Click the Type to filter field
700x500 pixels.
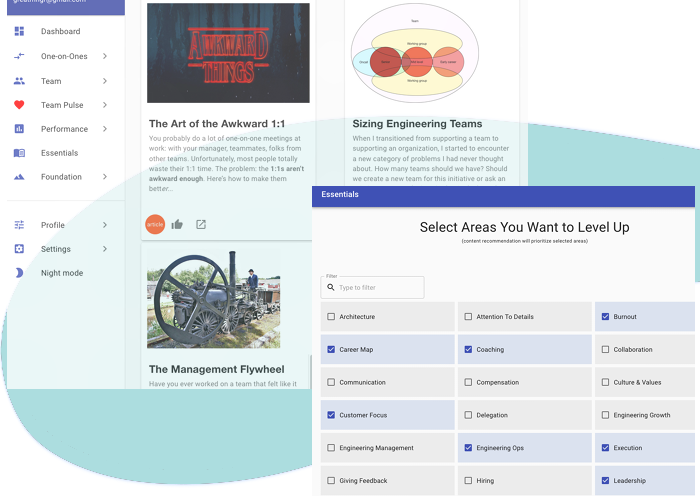click(378, 288)
